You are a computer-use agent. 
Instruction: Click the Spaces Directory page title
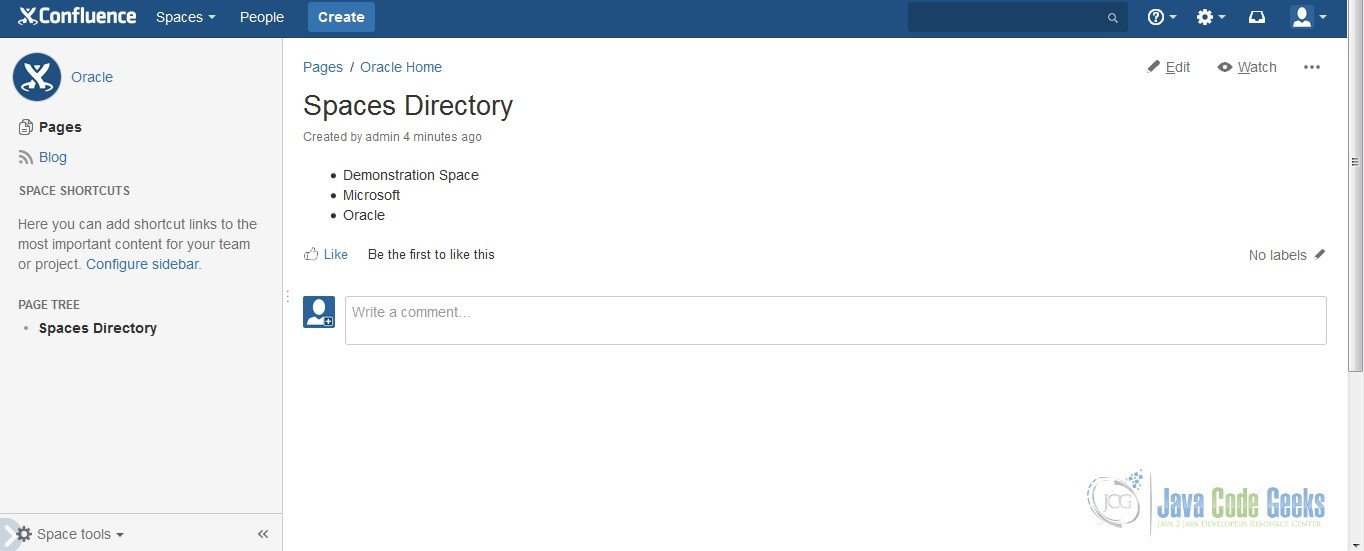[408, 105]
